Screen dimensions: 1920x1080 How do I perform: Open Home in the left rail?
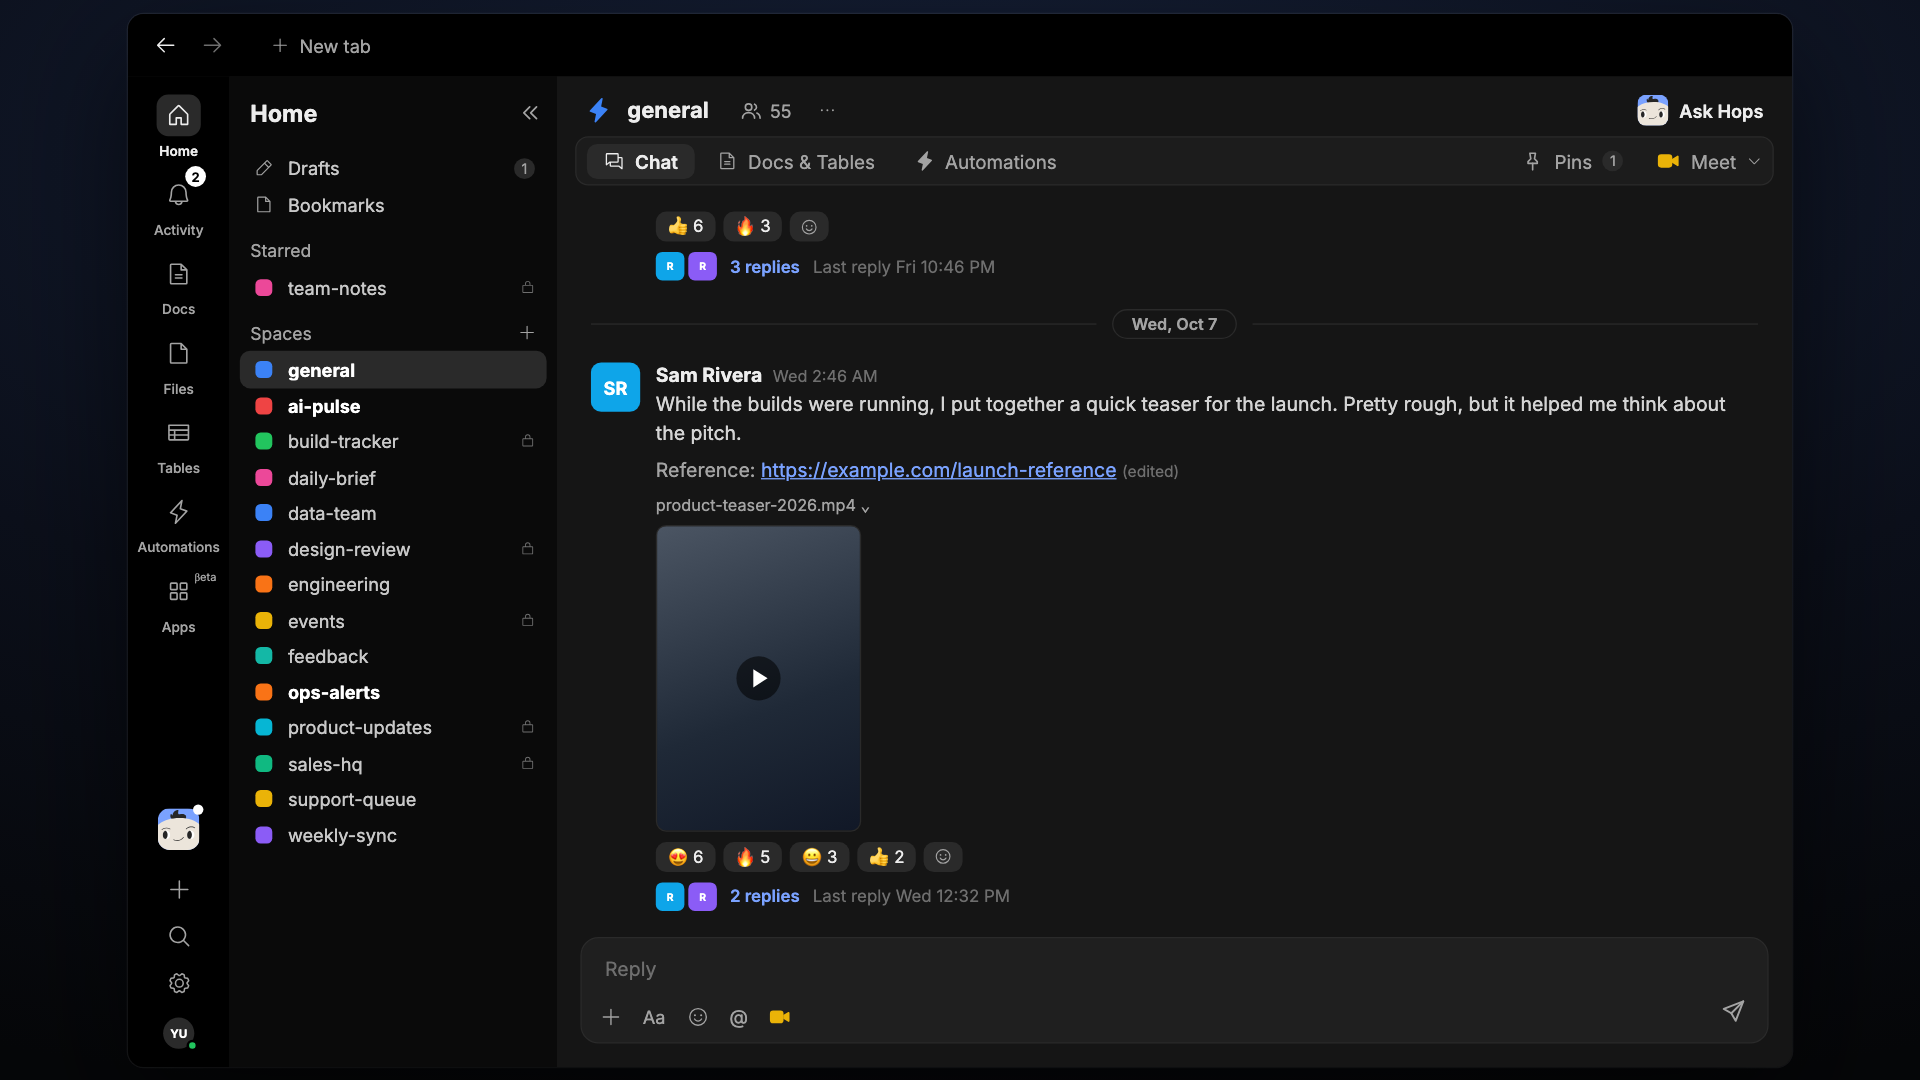(x=178, y=127)
